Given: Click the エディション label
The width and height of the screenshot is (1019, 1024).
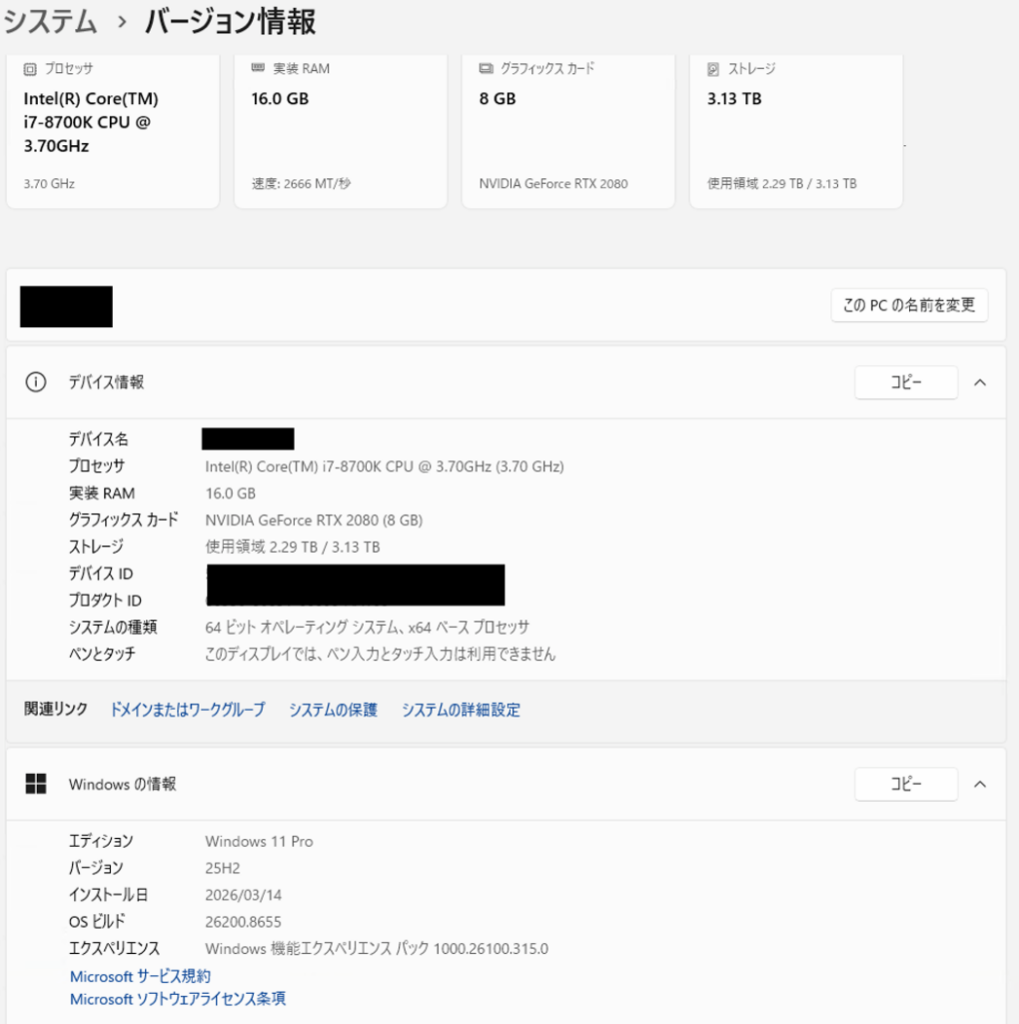Looking at the screenshot, I should tap(101, 841).
